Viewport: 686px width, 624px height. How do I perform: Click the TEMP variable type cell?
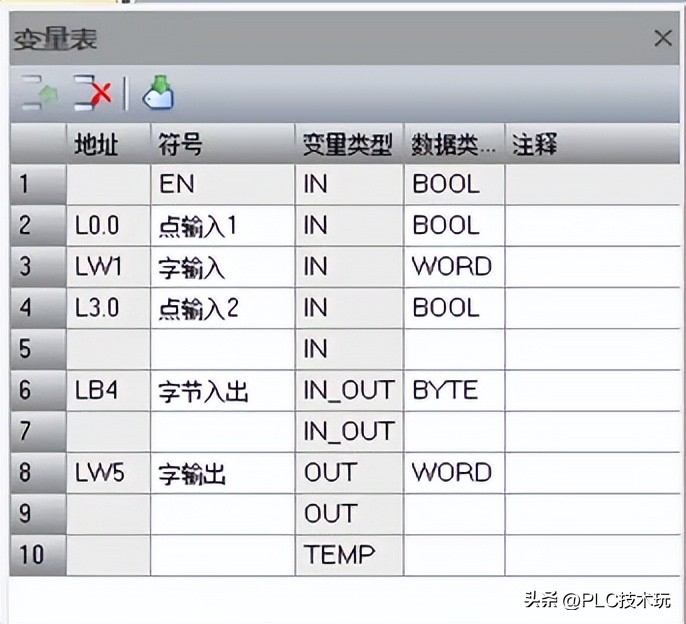[349, 555]
